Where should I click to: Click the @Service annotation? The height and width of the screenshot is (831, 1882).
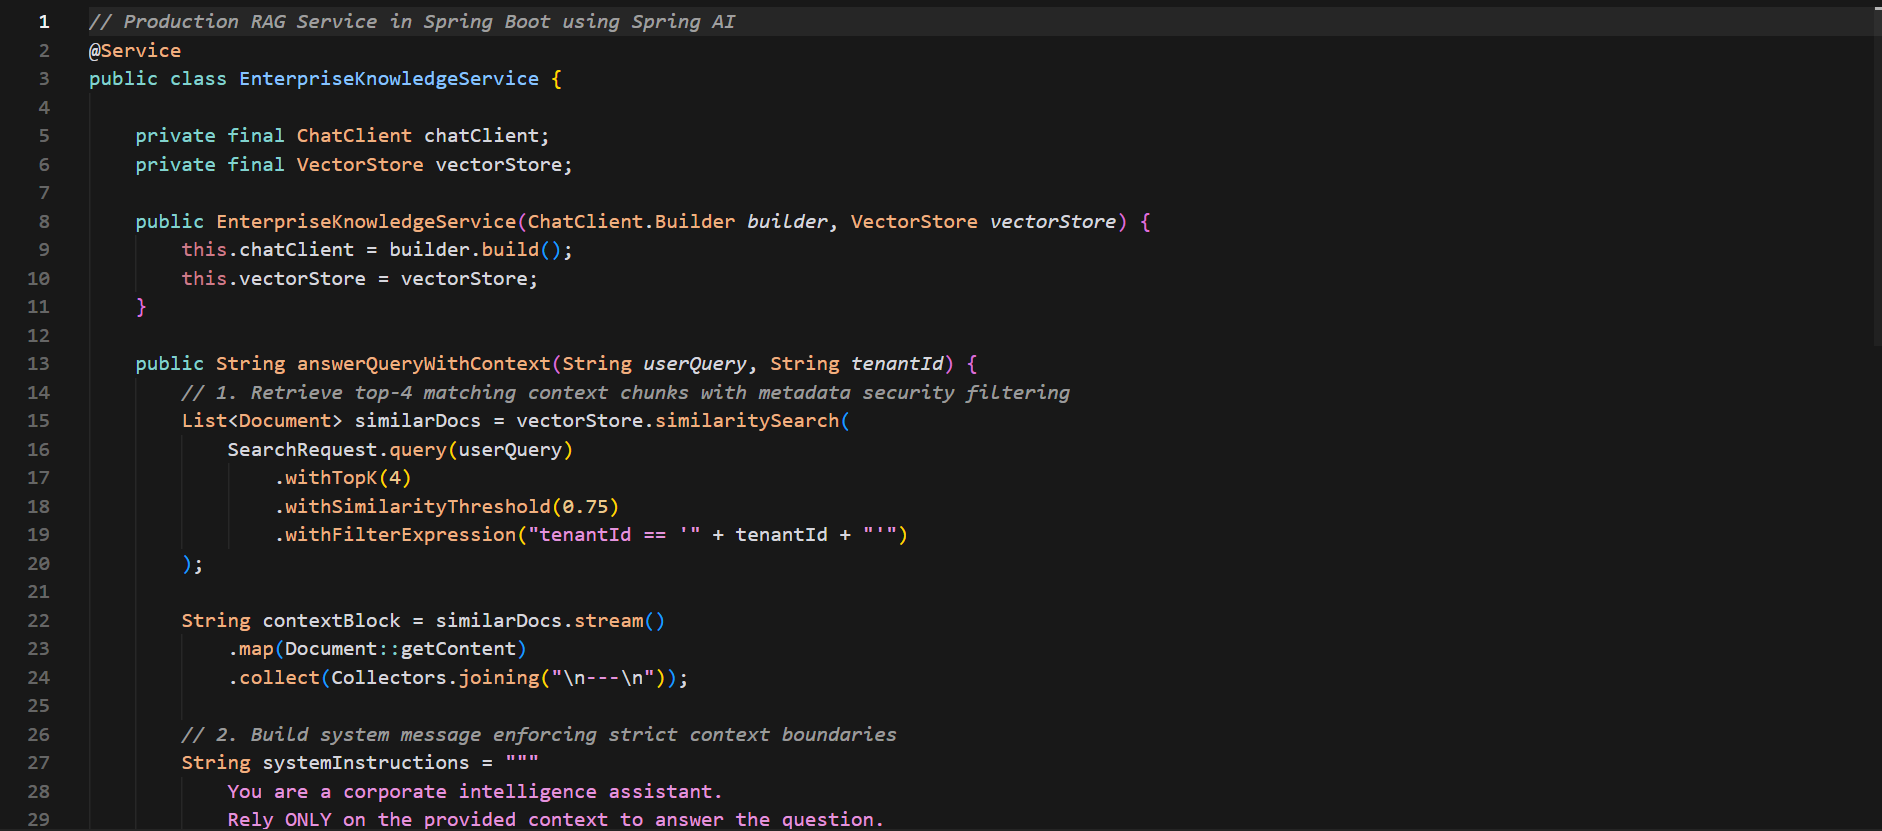point(135,50)
